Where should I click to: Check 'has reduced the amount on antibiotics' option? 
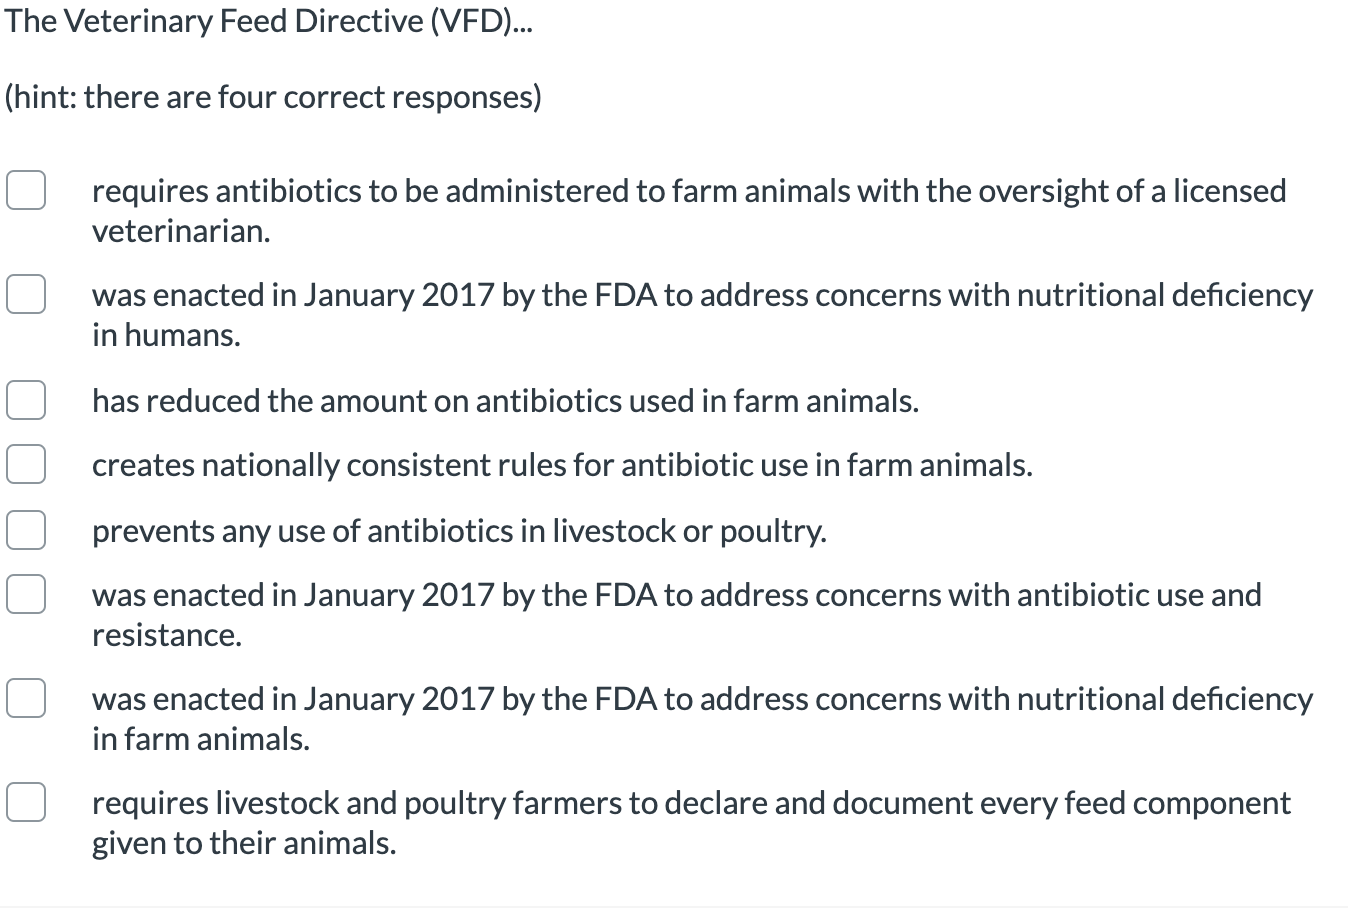pyautogui.click(x=27, y=400)
